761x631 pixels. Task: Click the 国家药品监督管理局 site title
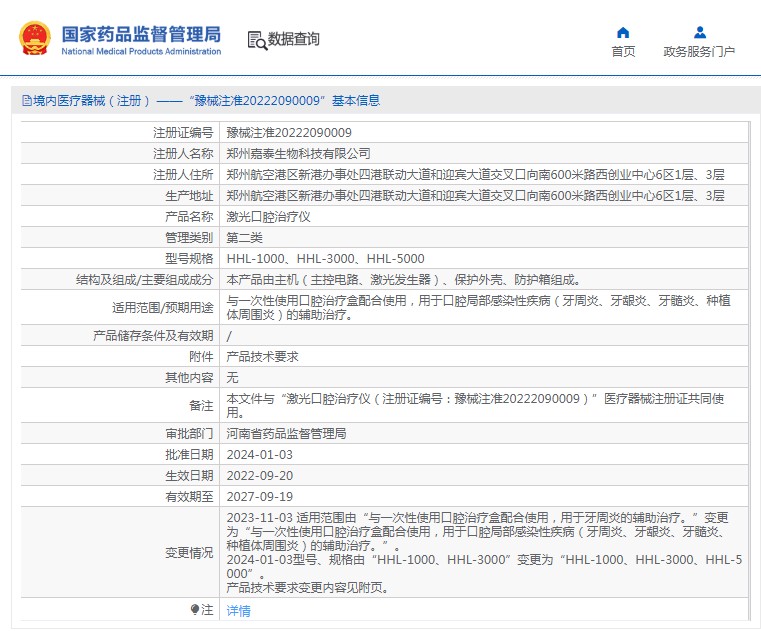coord(141,34)
